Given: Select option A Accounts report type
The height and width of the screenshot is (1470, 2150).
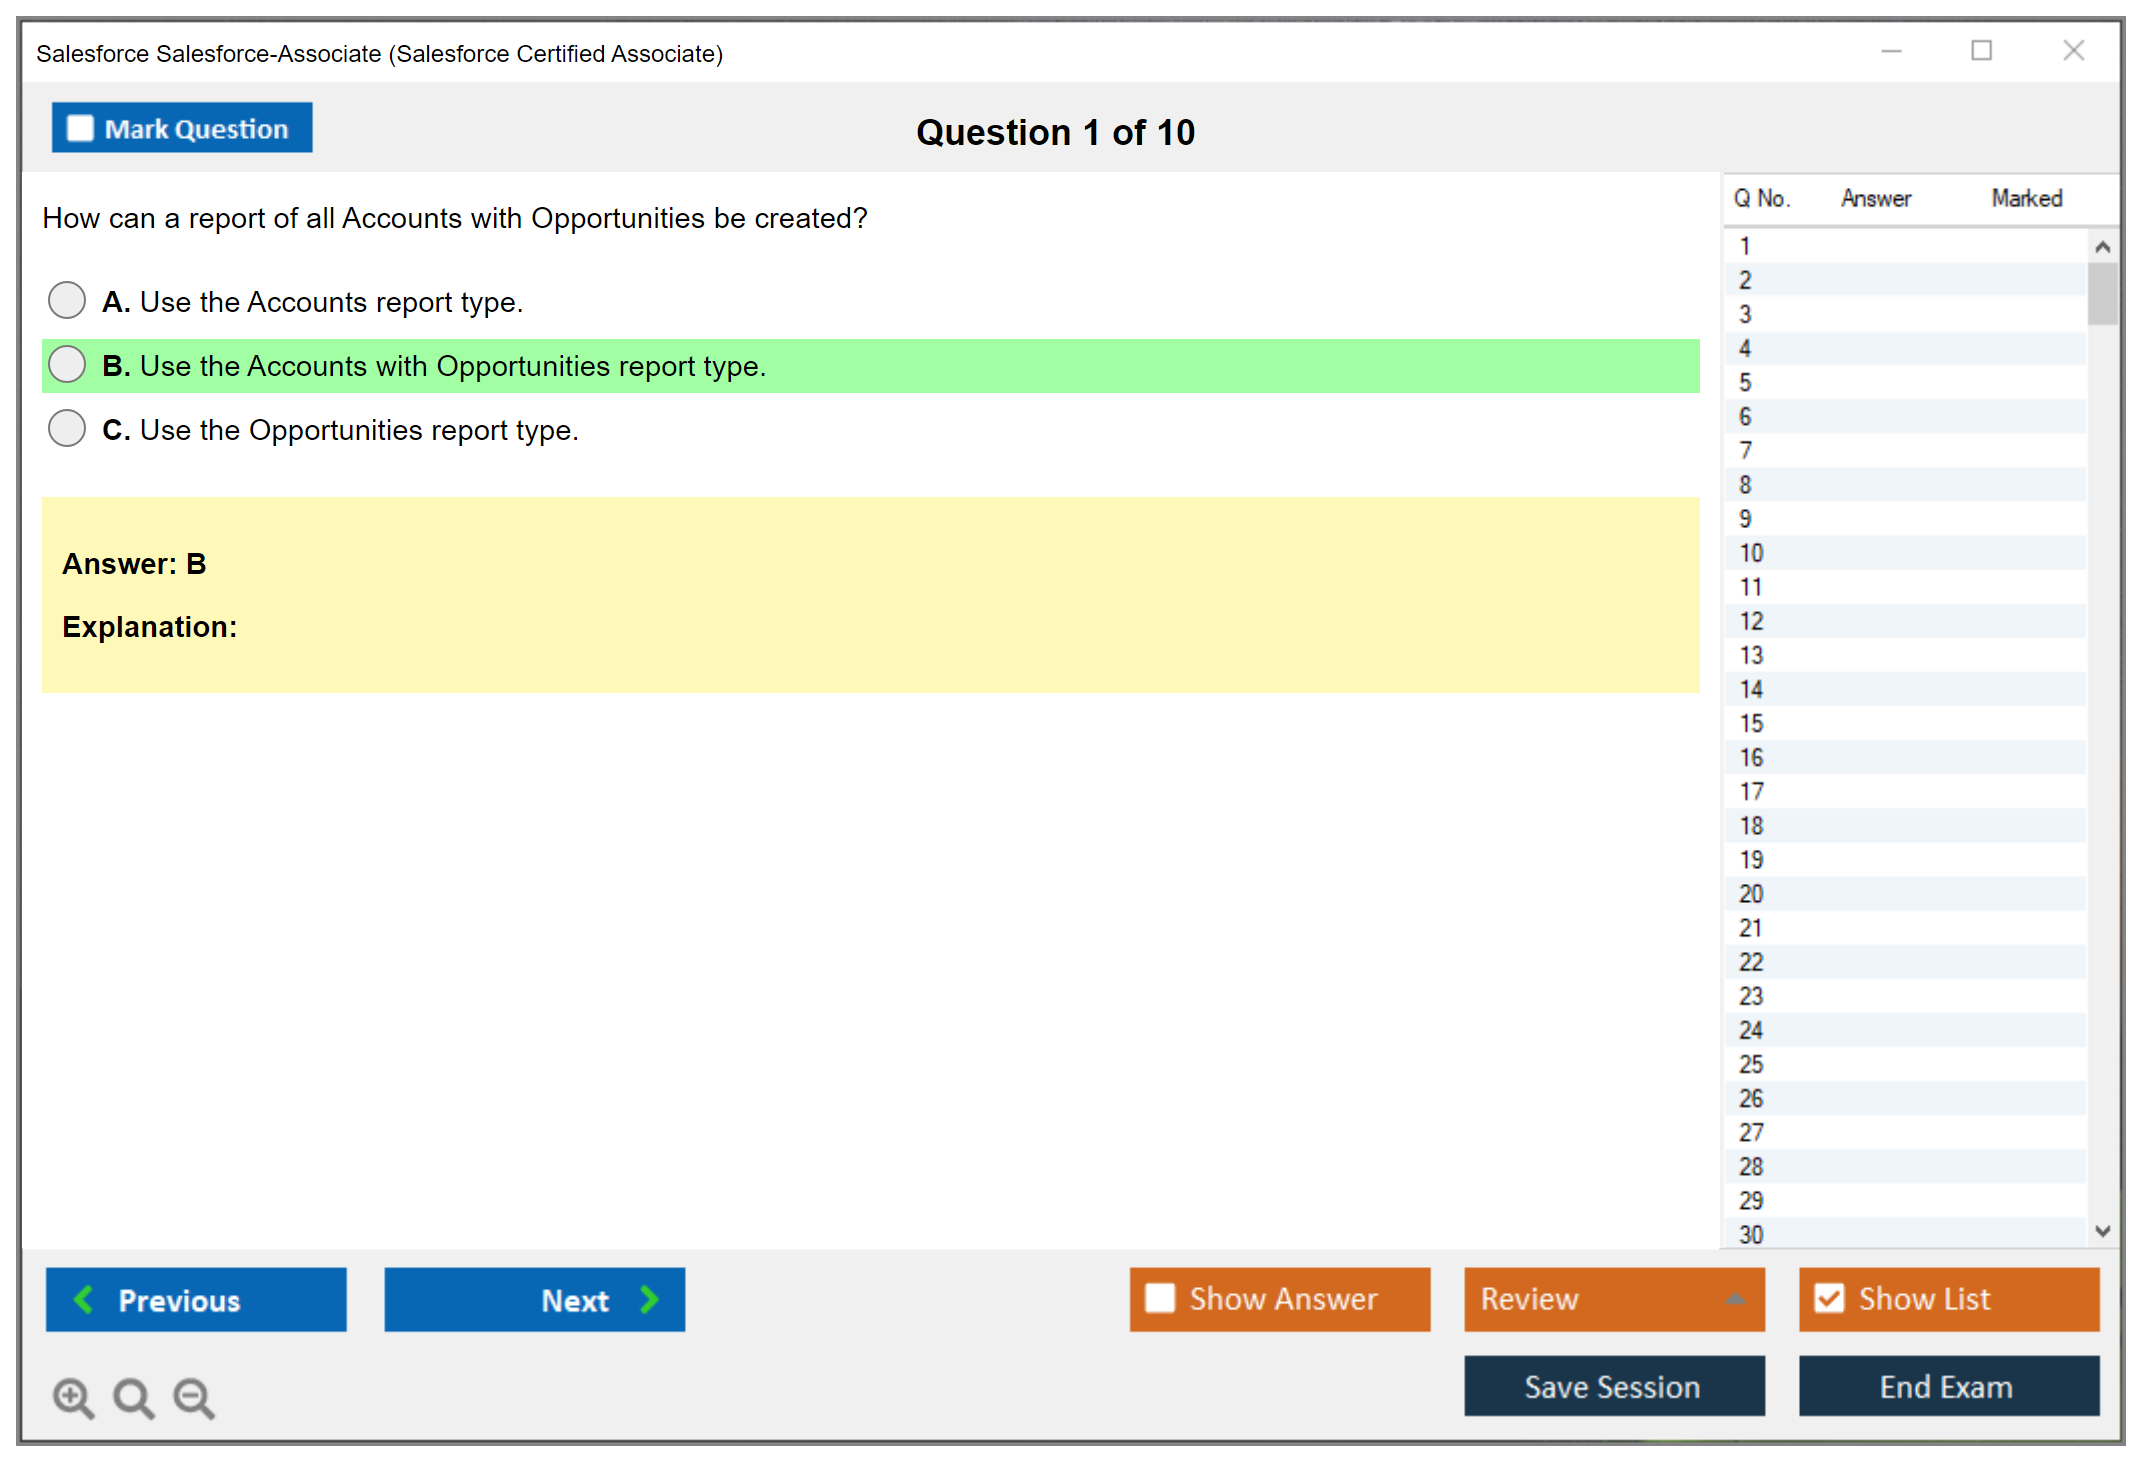Looking at the screenshot, I should coord(67,300).
